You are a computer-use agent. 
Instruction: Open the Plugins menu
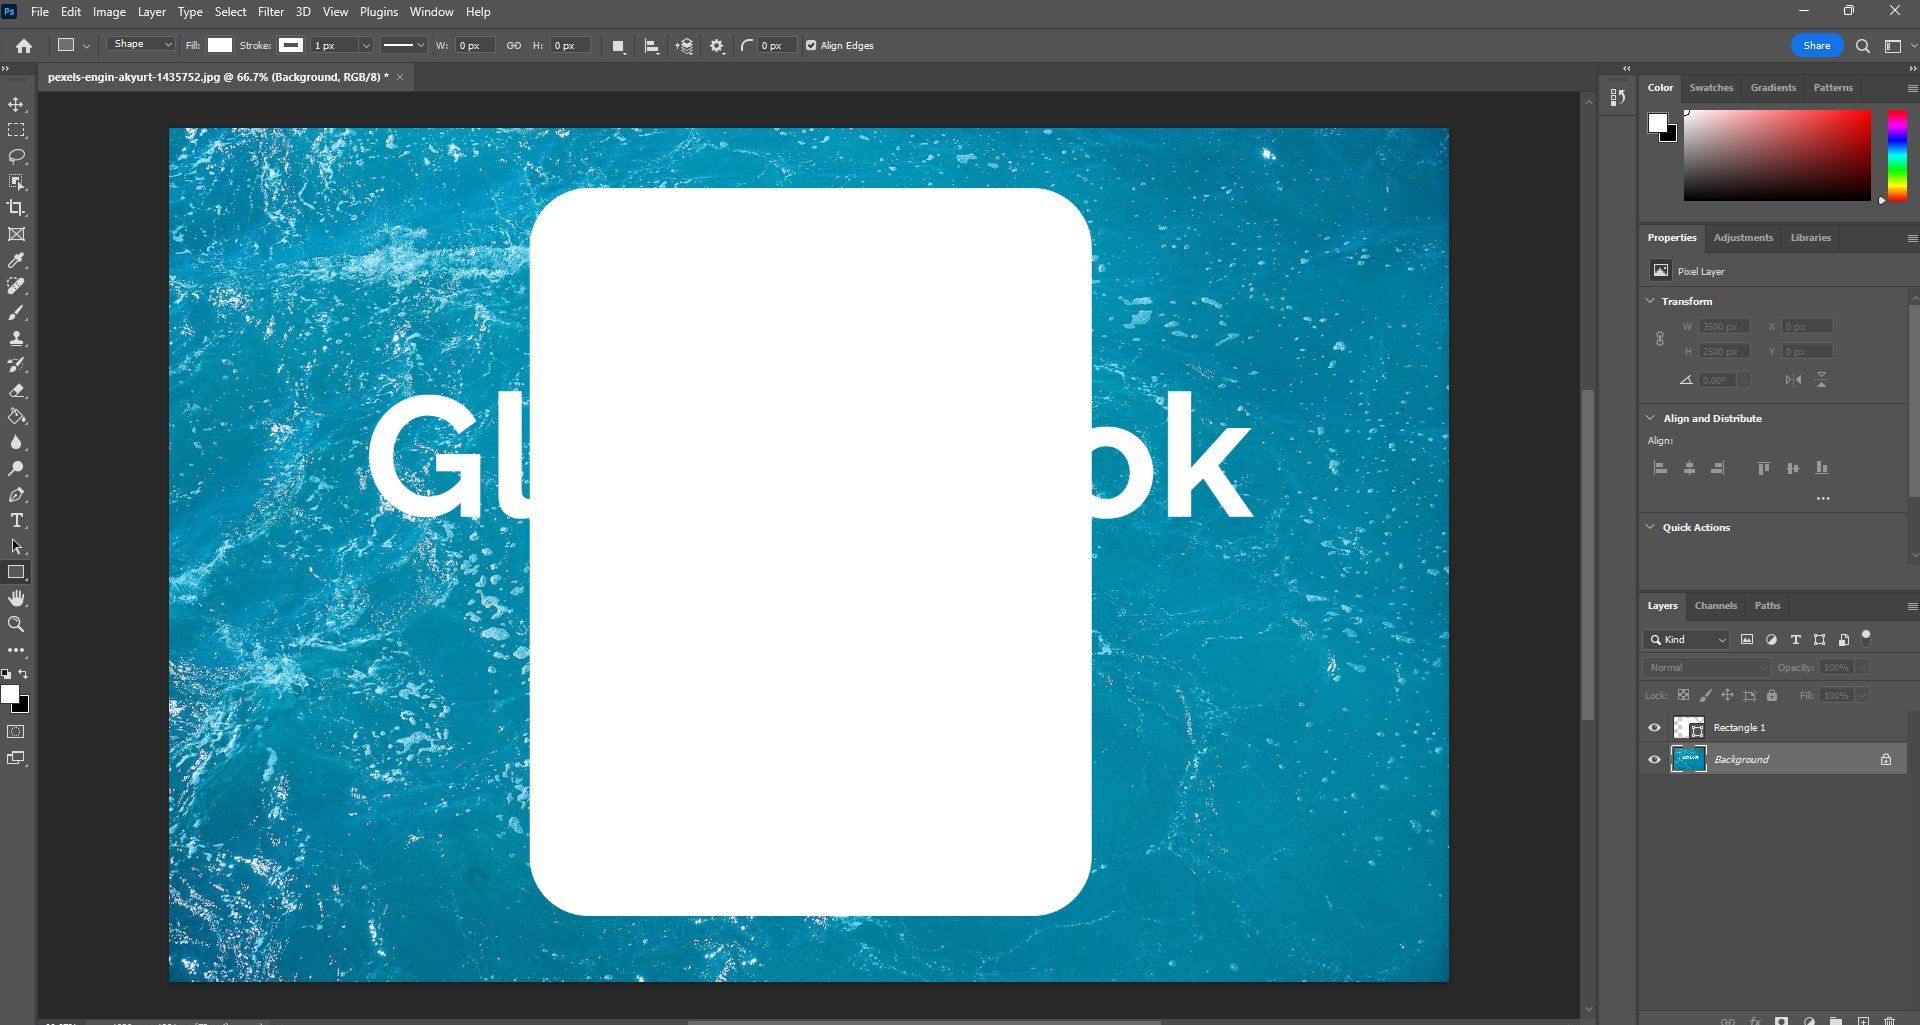point(379,12)
